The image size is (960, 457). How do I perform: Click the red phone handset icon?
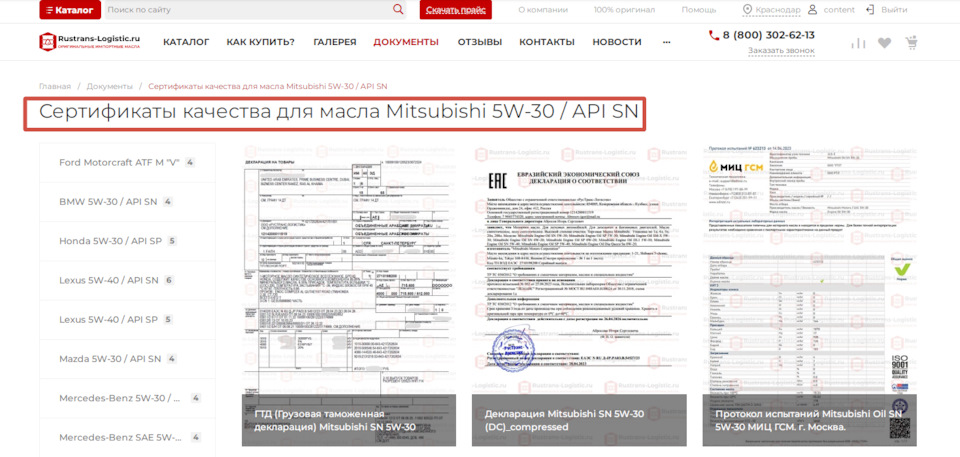(713, 36)
